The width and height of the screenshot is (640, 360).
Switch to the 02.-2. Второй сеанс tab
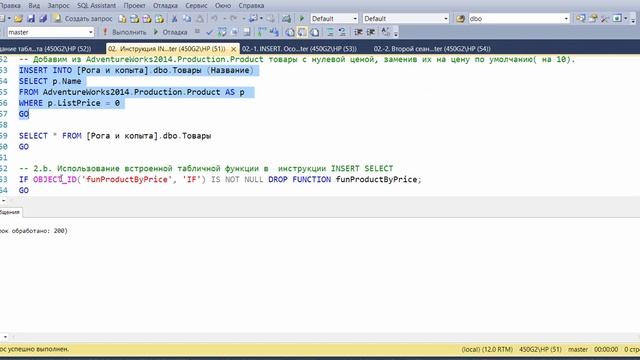(432, 49)
